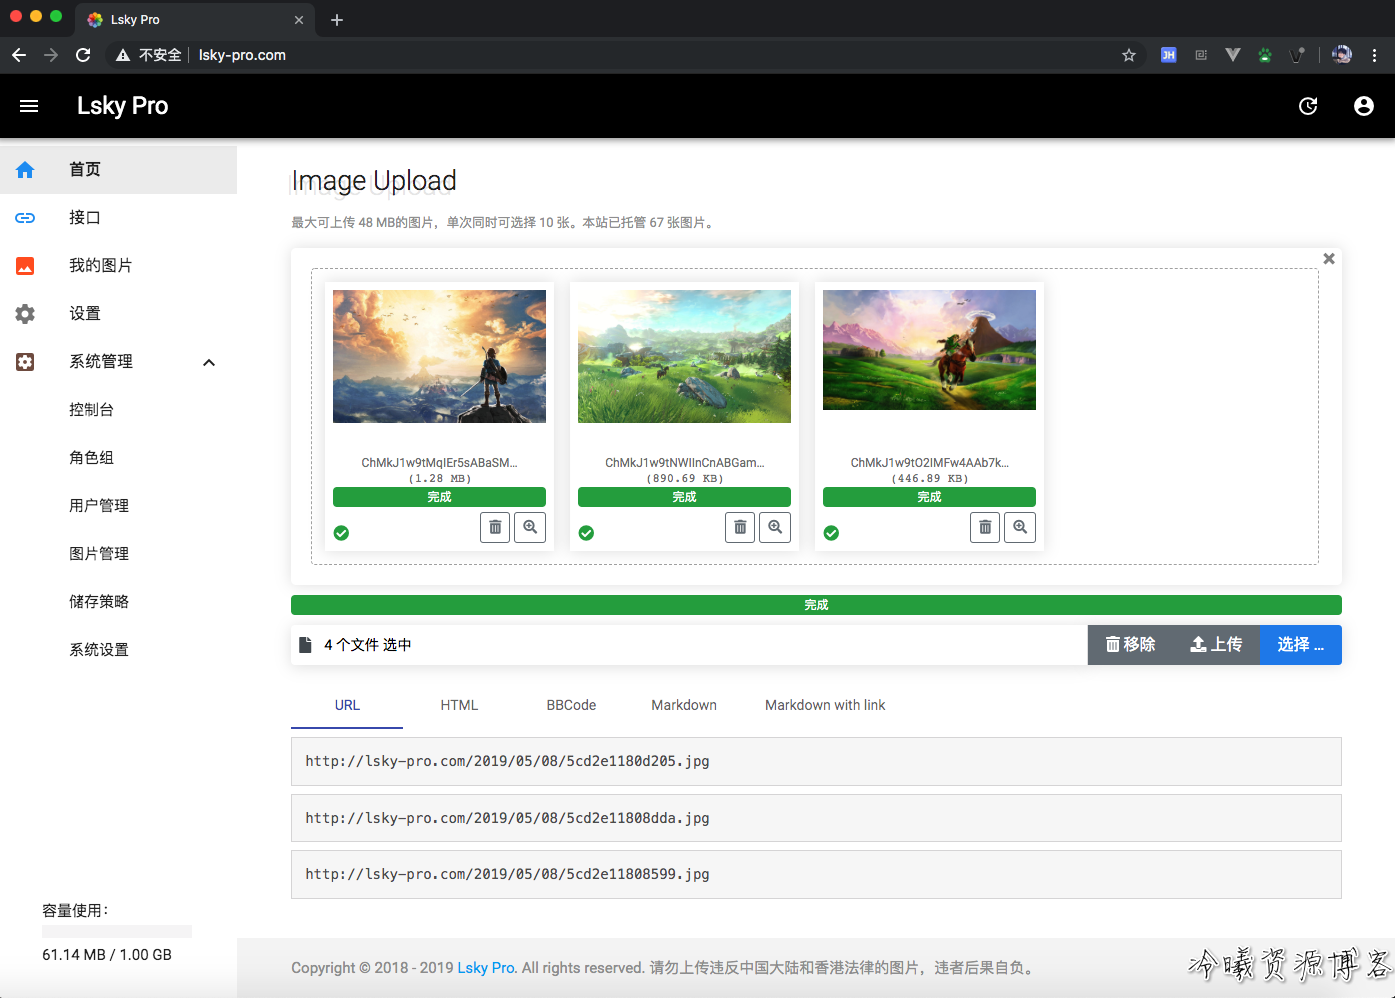1395x998 pixels.
Task: Click the picture icon beside 我的图片
Action: (x=25, y=266)
